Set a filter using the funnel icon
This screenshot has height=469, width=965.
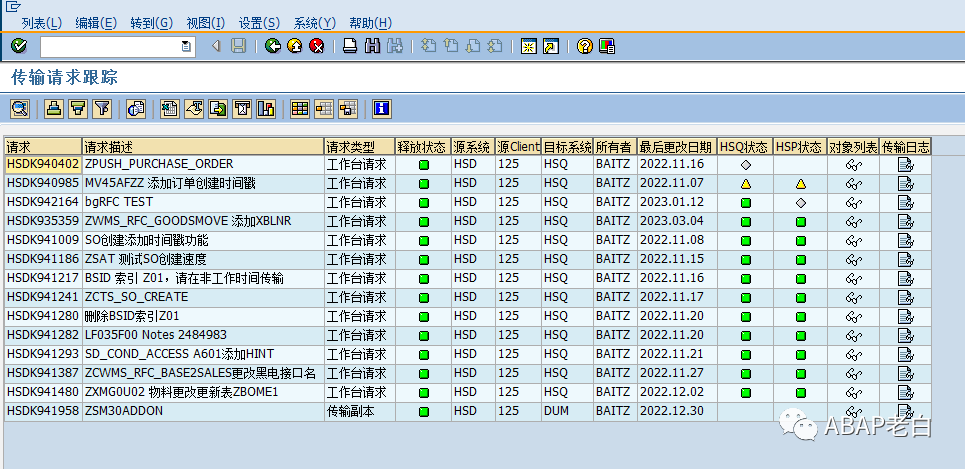point(102,109)
